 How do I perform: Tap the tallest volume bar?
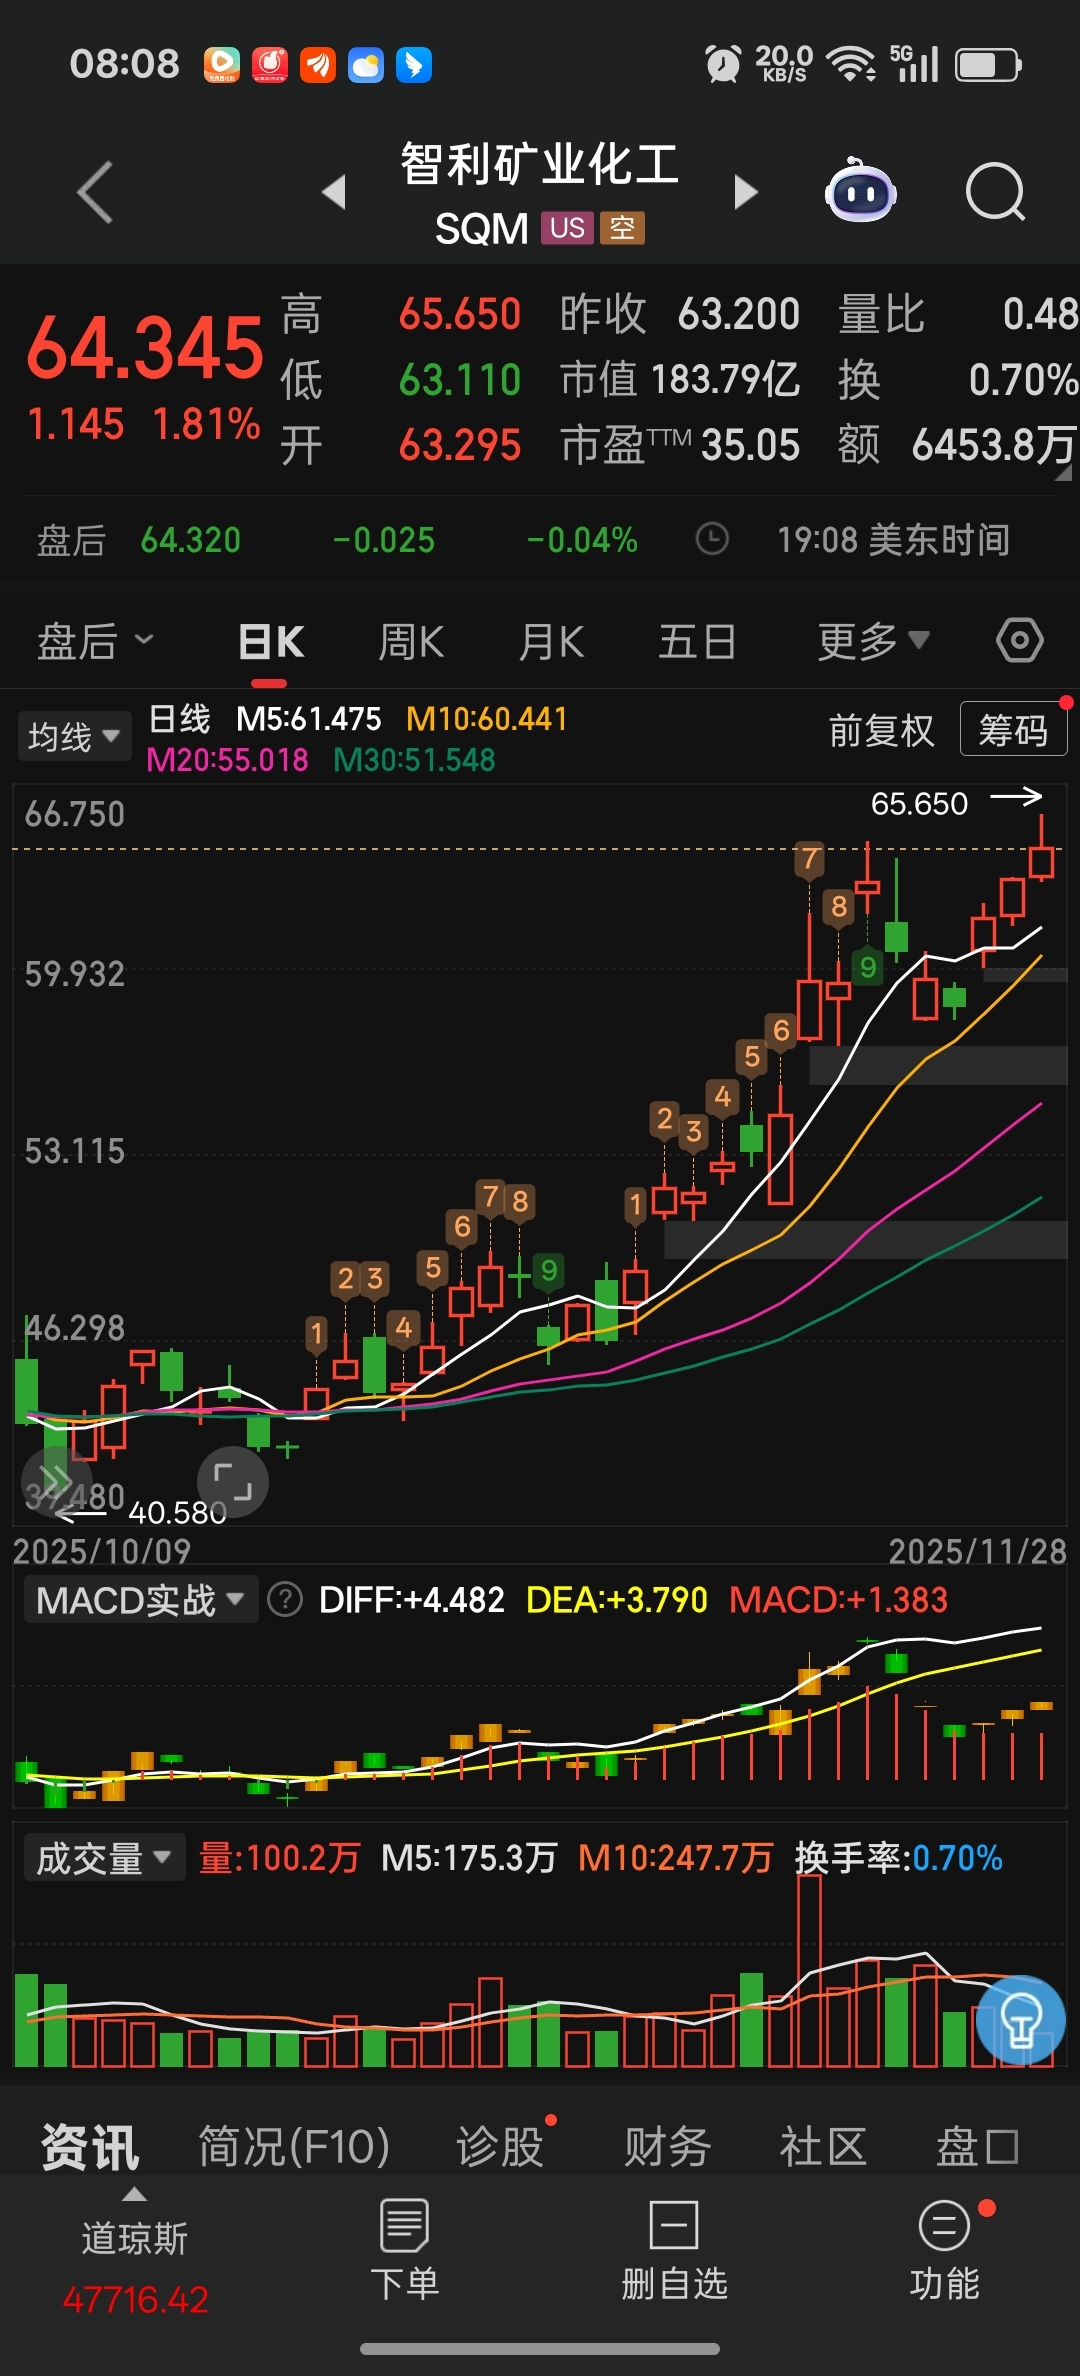pos(809,1970)
